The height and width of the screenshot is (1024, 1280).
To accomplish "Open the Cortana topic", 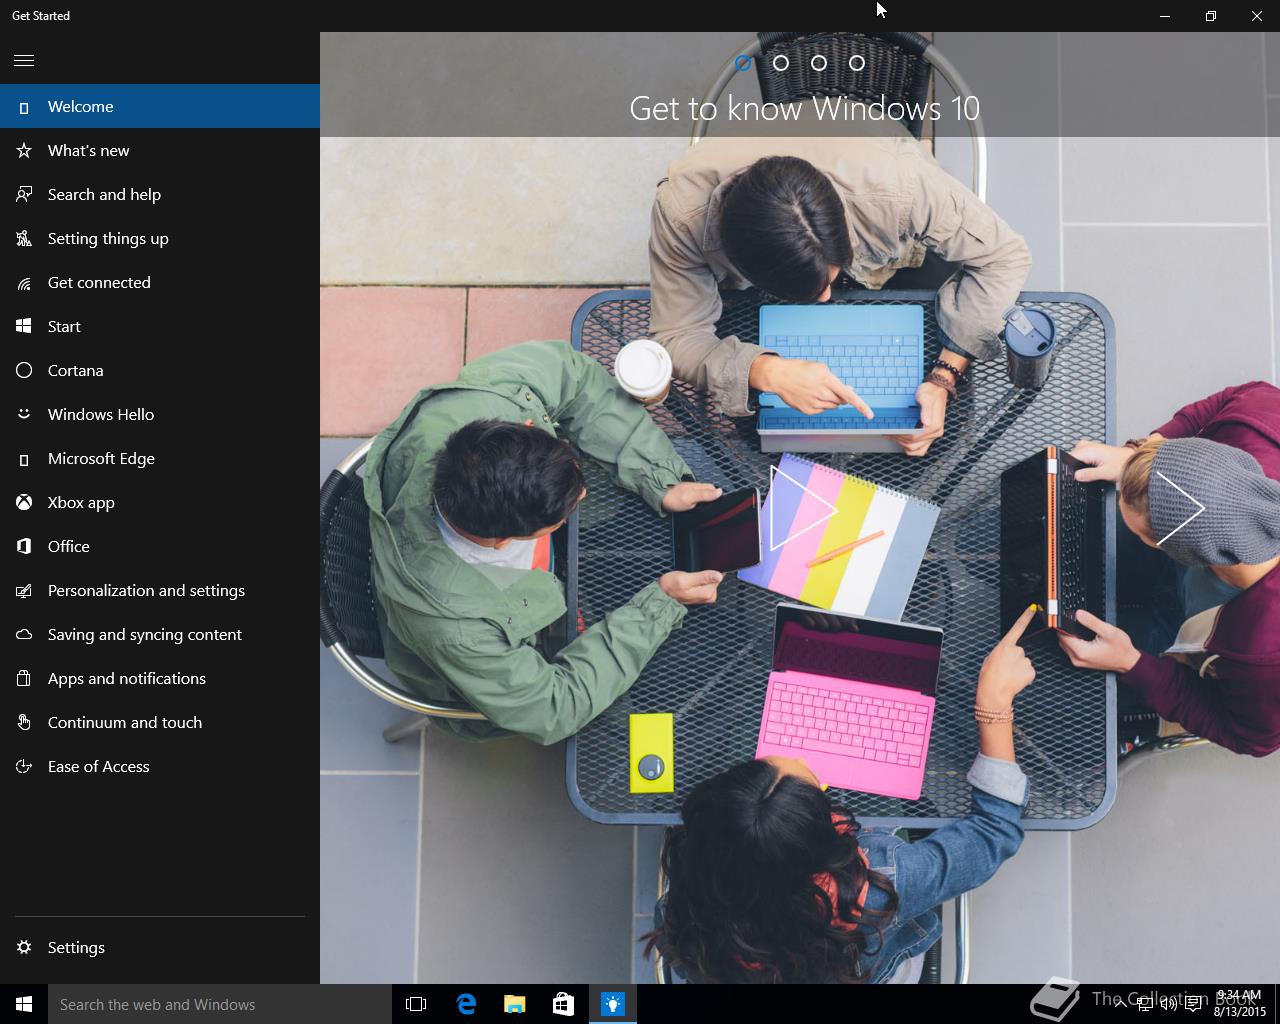I will click(160, 371).
